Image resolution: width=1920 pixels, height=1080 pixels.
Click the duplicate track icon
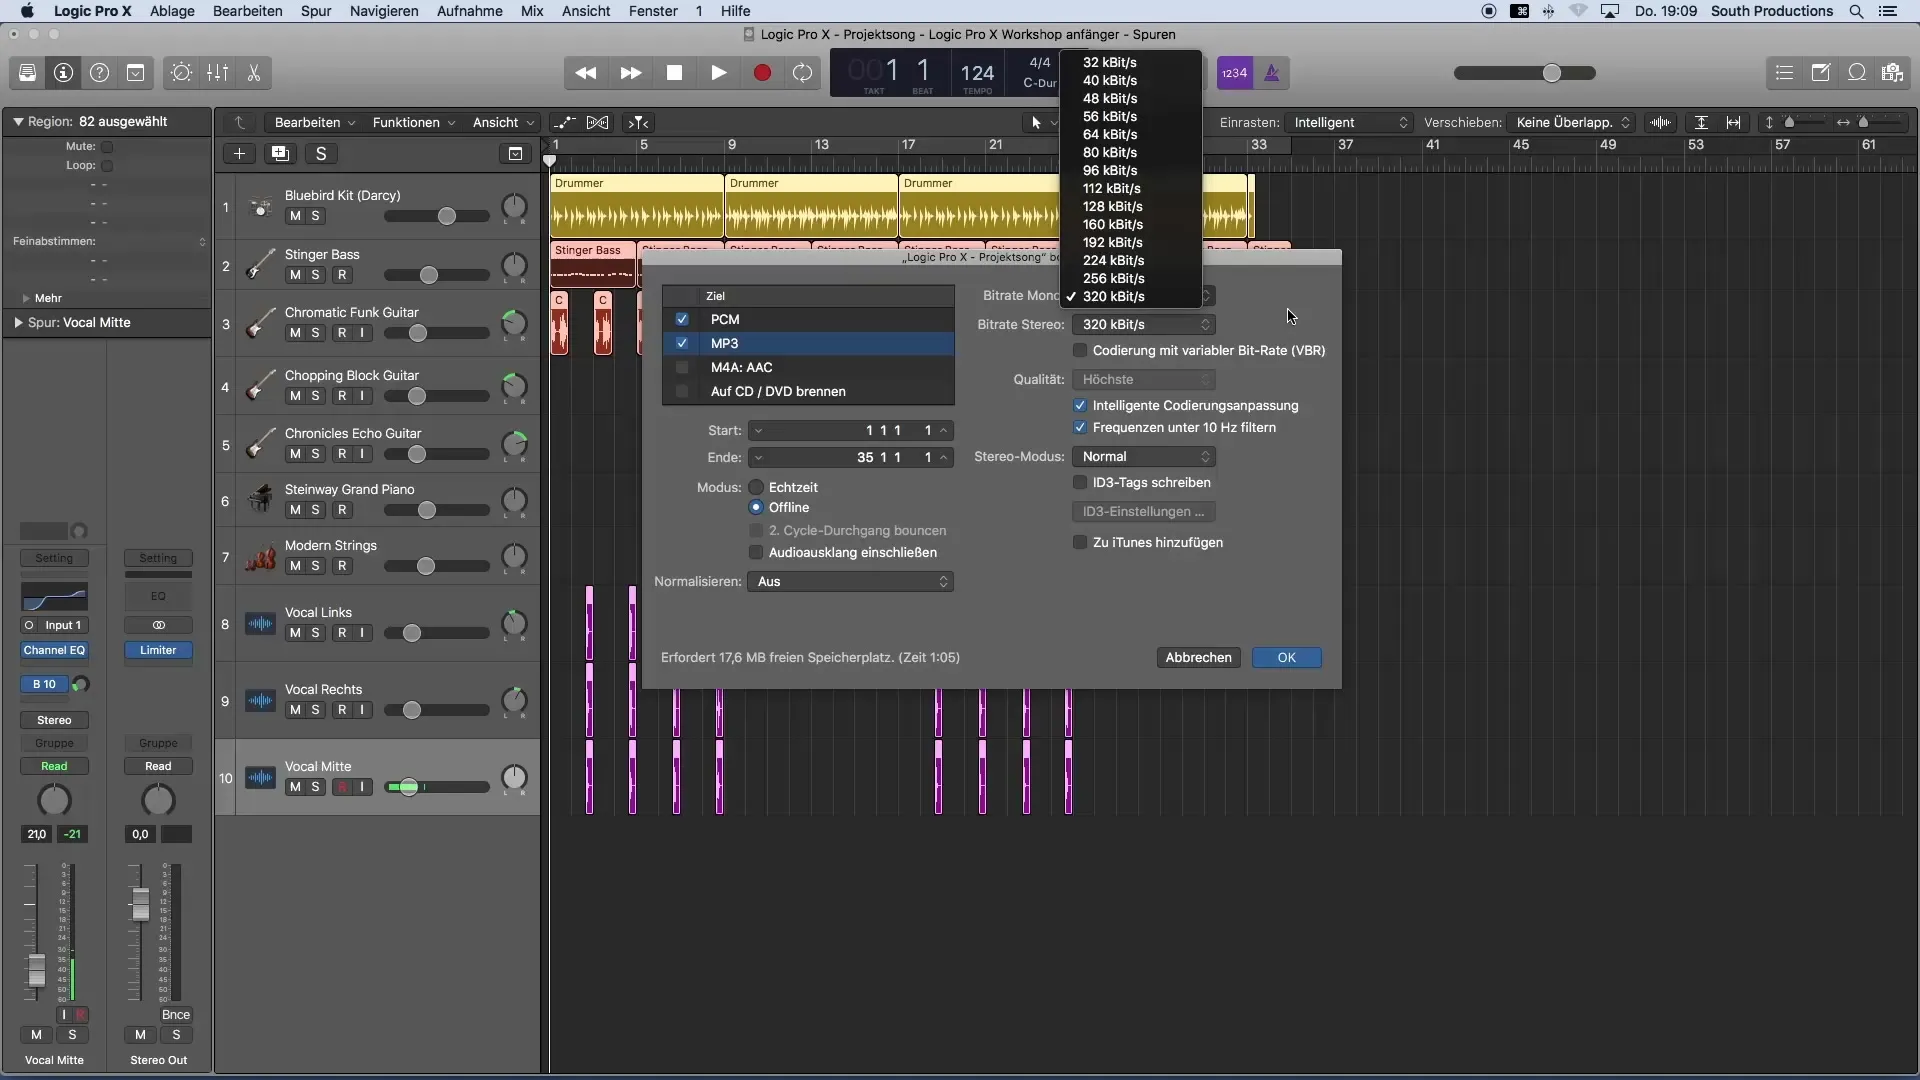pyautogui.click(x=280, y=154)
